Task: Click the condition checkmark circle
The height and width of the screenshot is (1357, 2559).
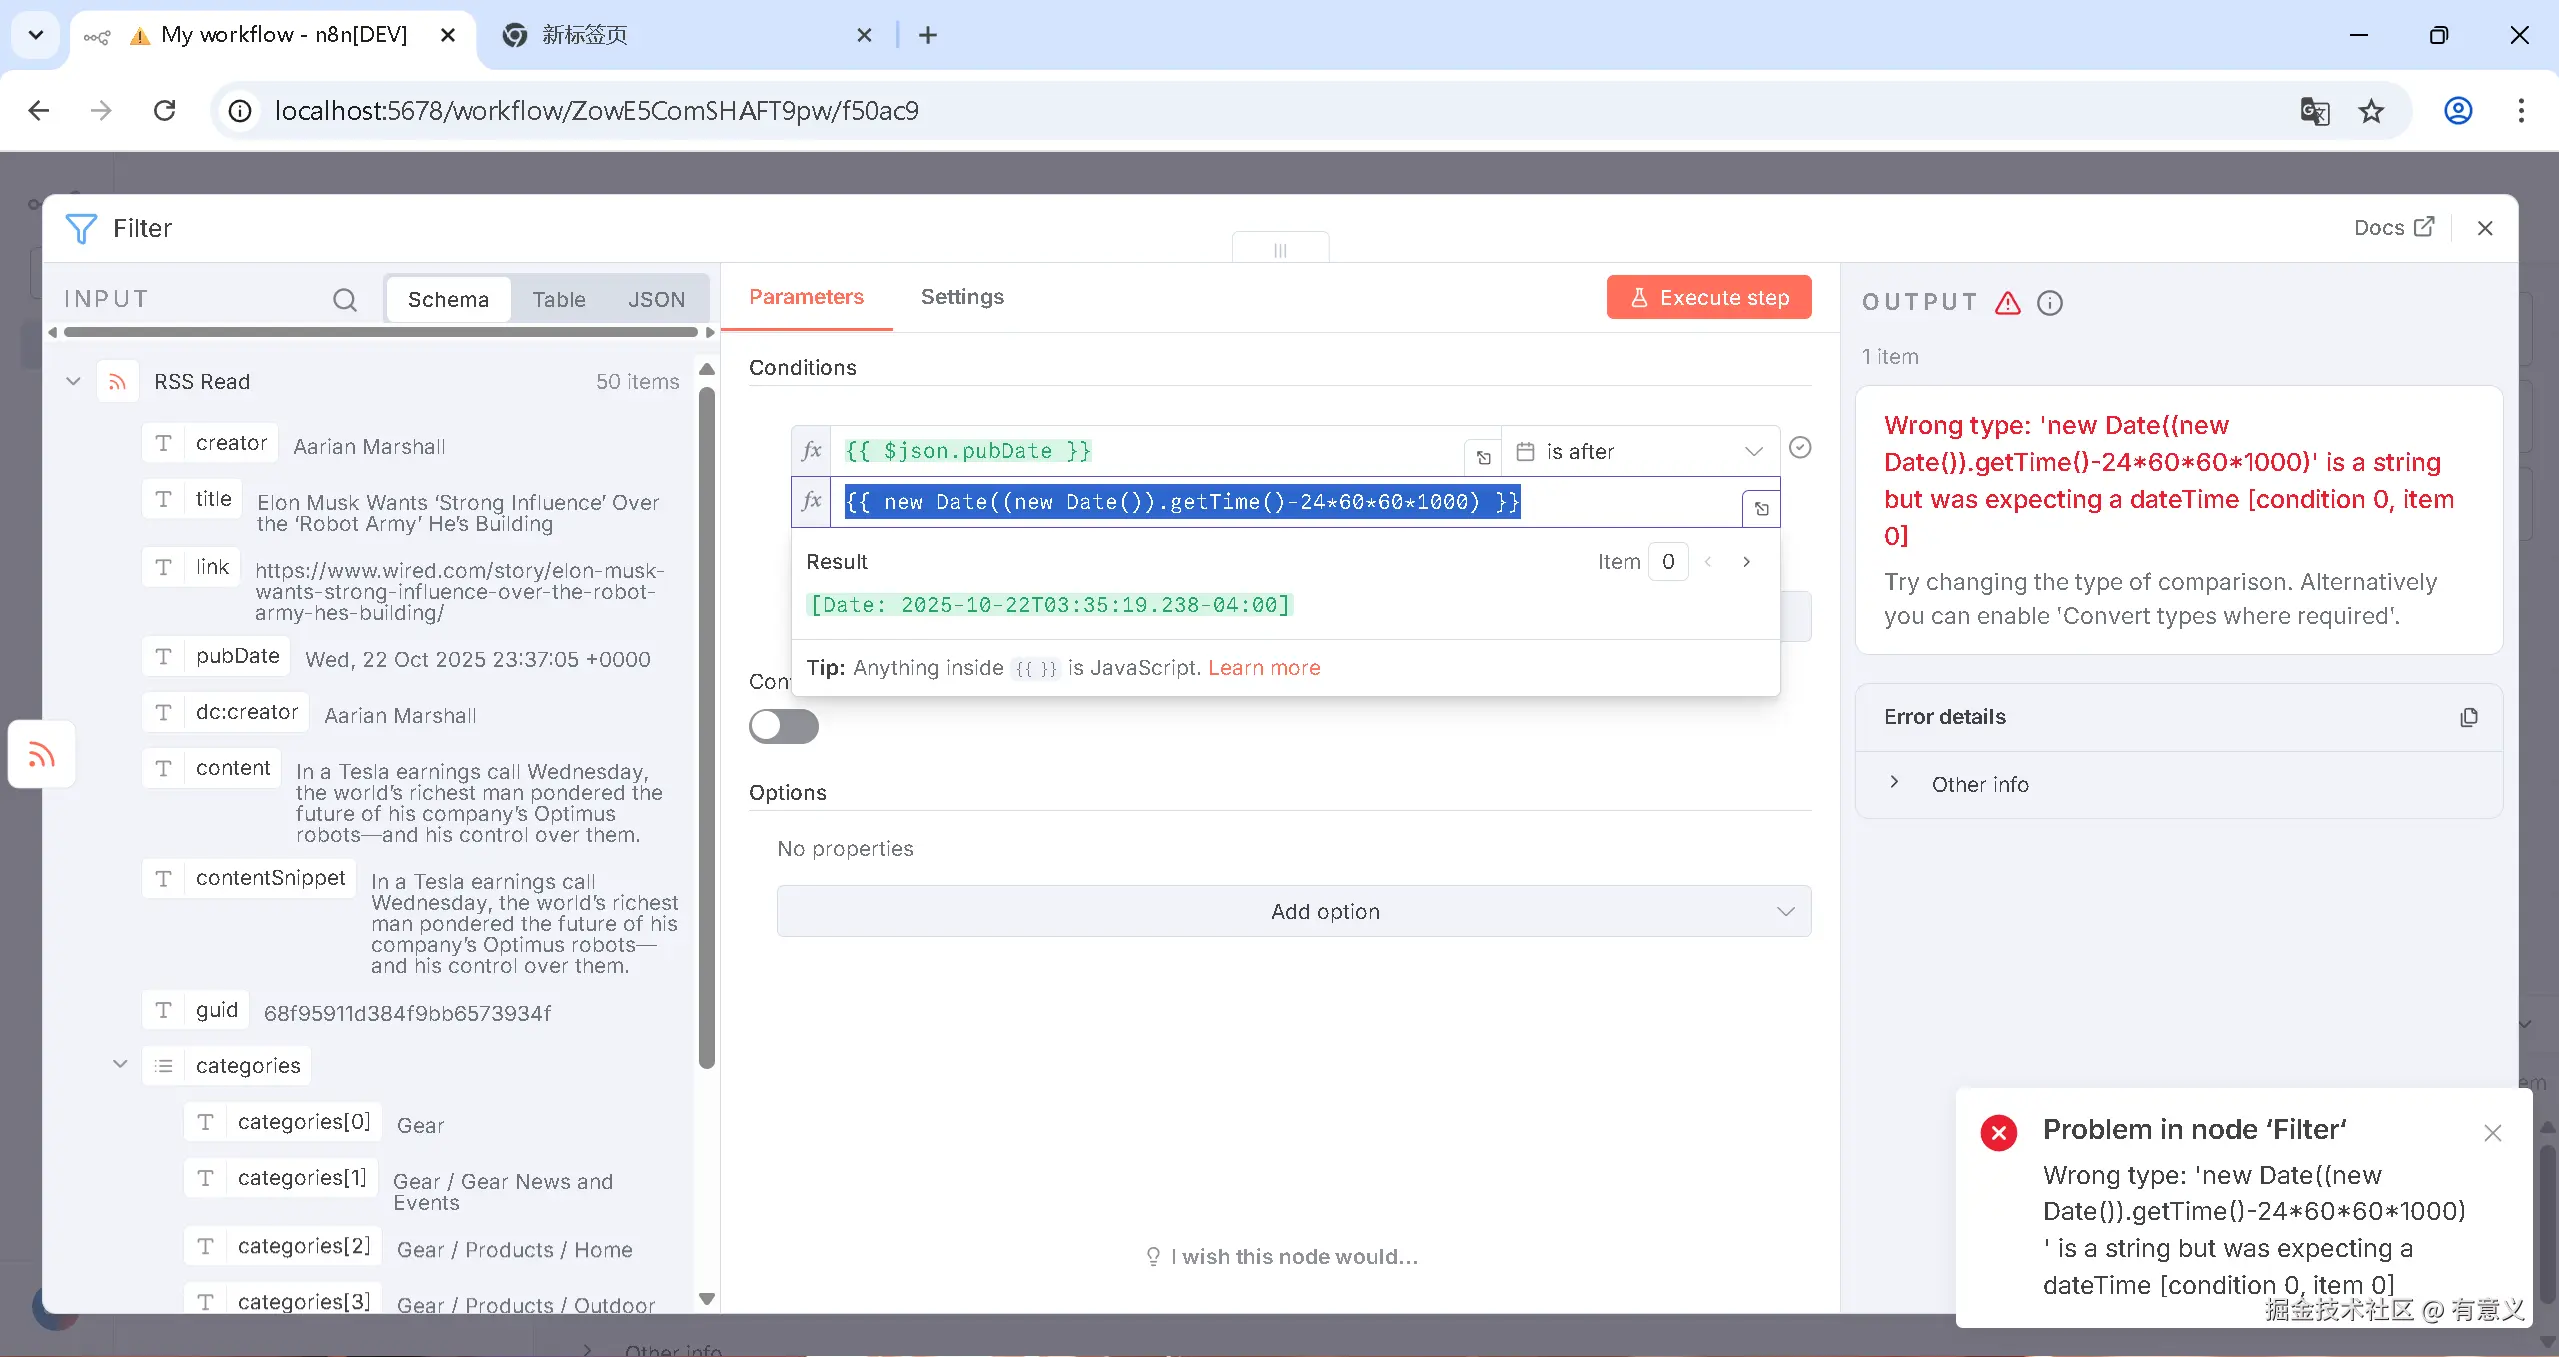Action: (1799, 448)
